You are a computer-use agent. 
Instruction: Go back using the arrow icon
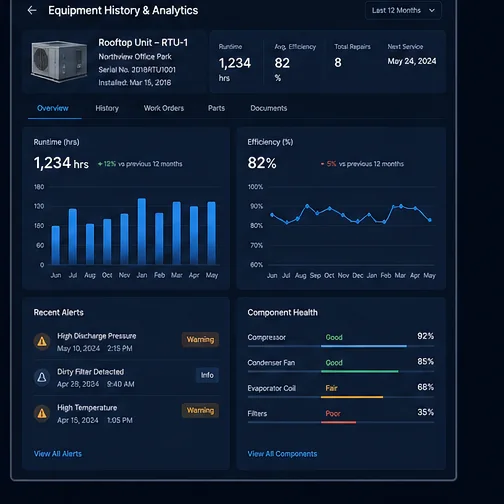(32, 10)
